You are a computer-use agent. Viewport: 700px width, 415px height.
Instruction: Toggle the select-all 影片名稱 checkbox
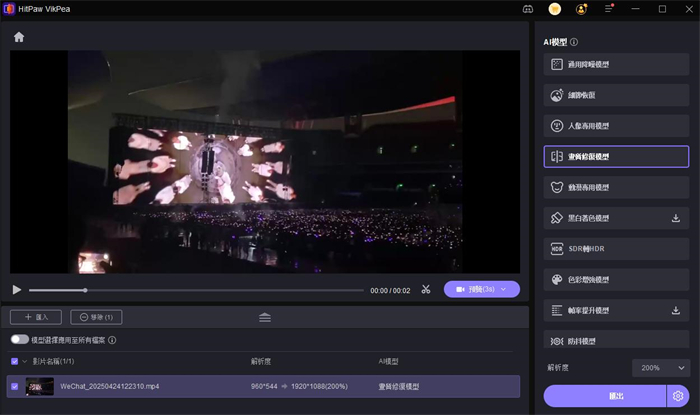[14, 361]
